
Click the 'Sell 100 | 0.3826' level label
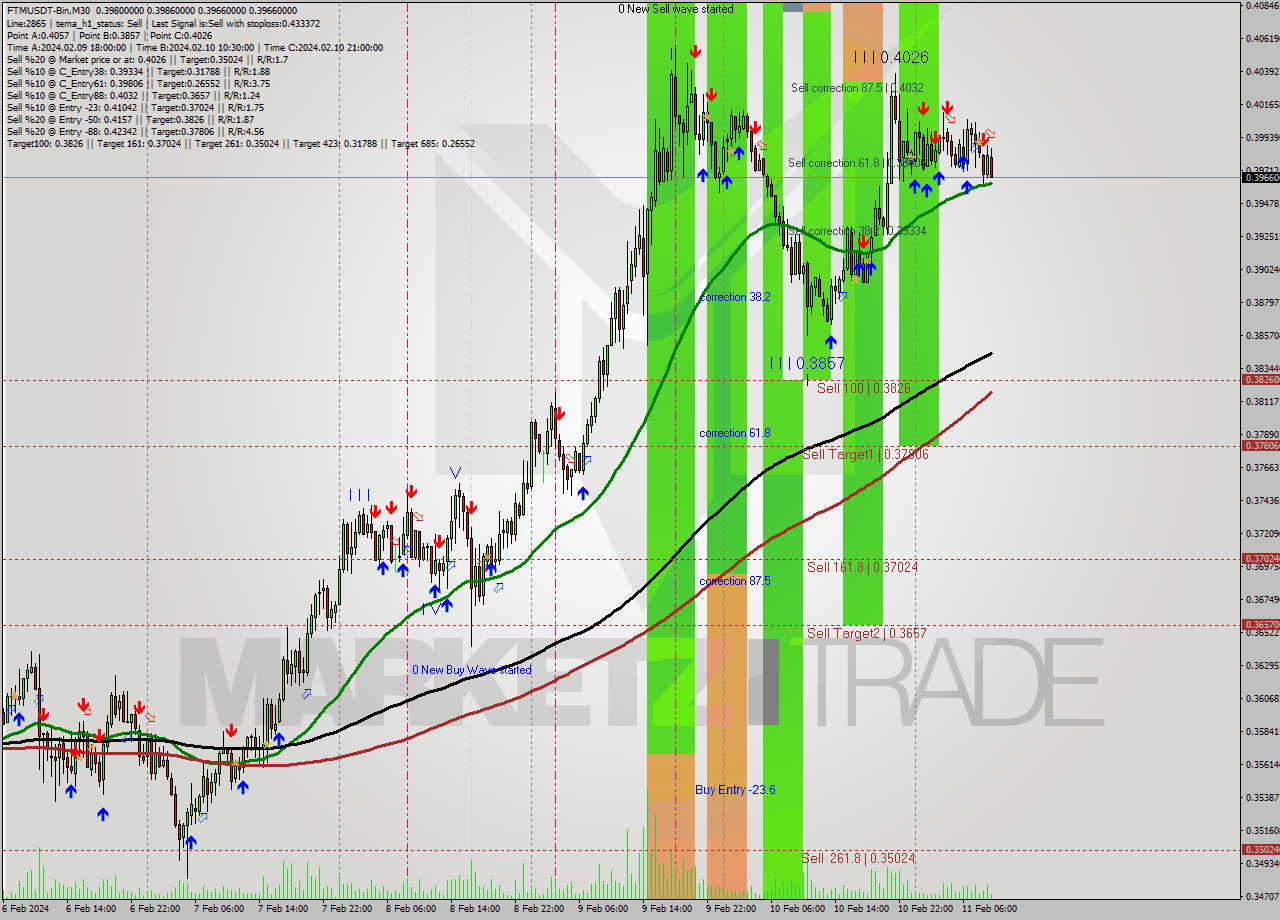(x=864, y=388)
